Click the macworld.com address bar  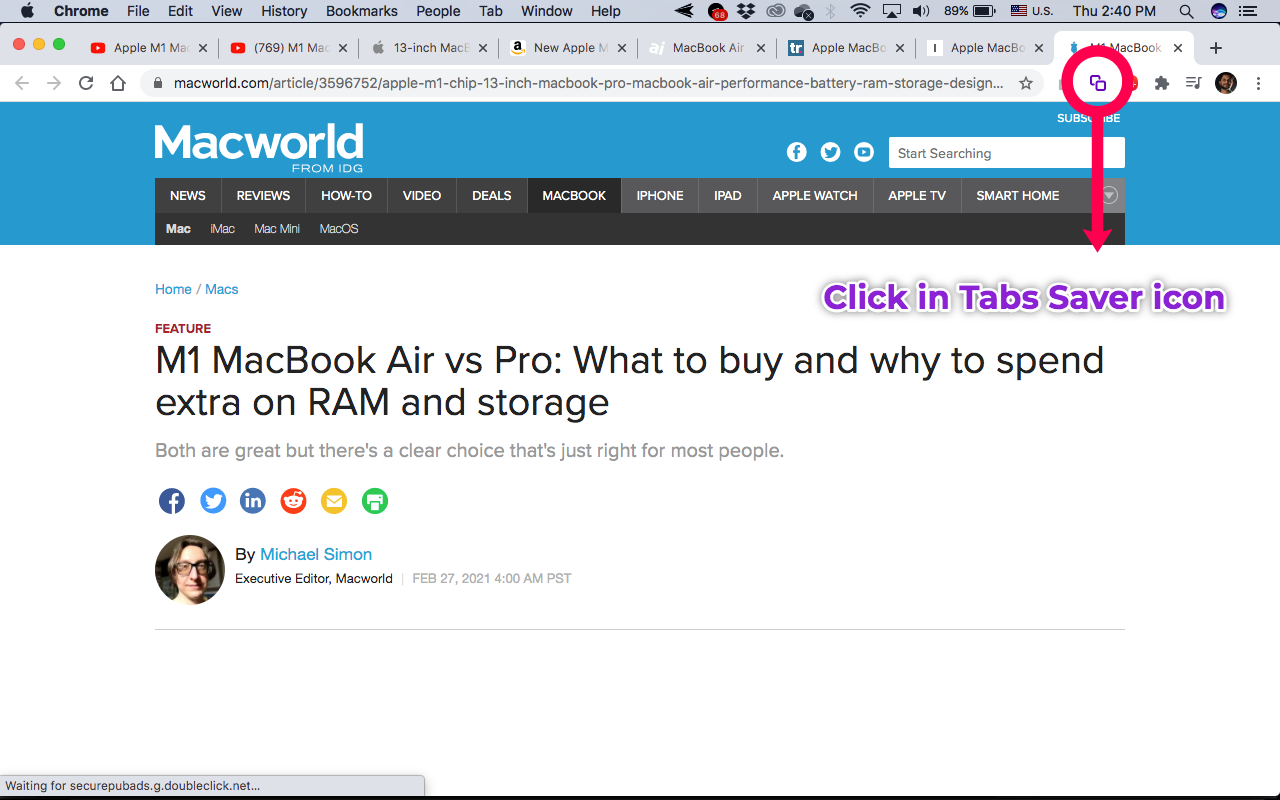point(588,83)
